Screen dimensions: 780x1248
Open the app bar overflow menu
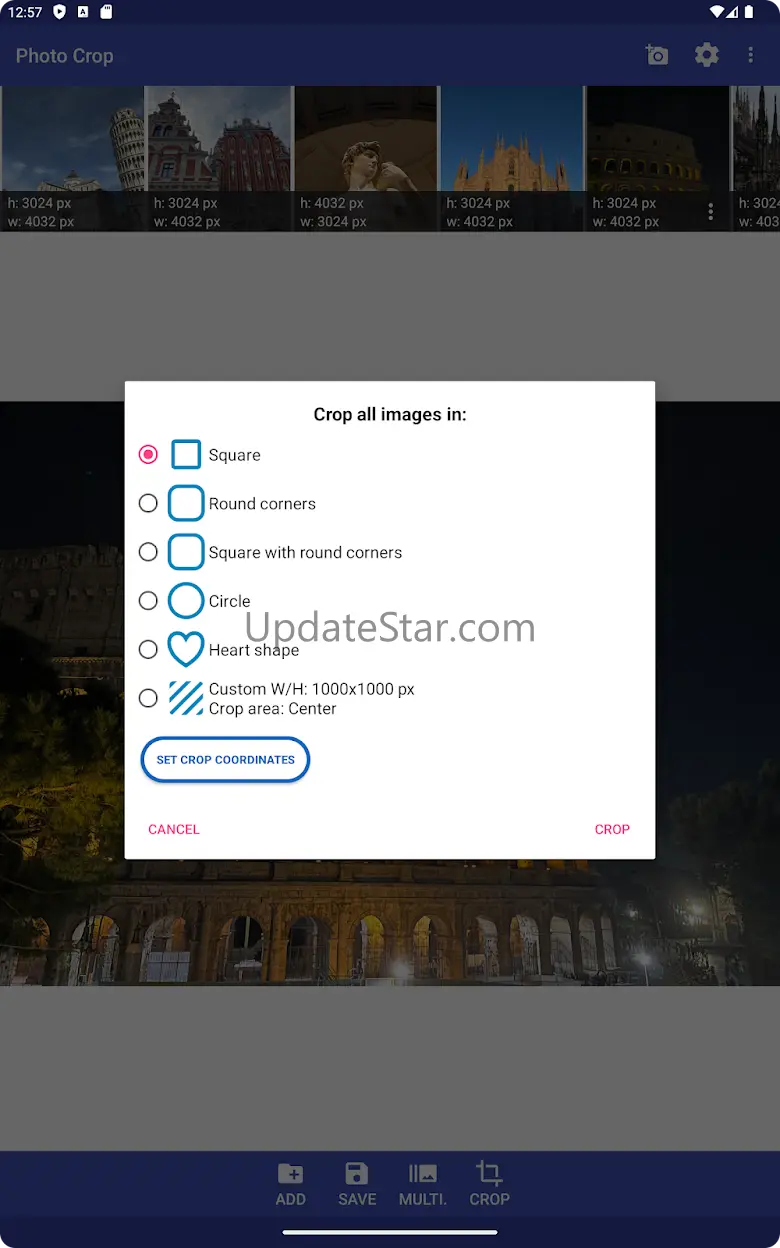(750, 55)
